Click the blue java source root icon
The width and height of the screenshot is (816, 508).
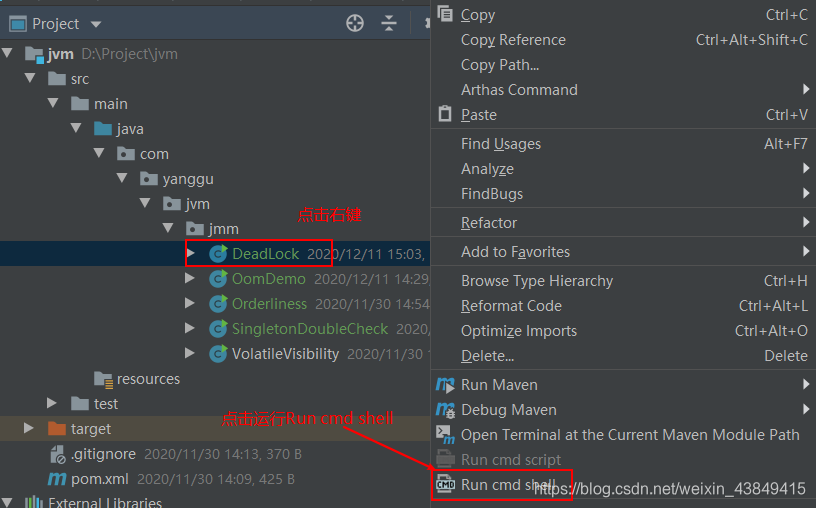(103, 129)
